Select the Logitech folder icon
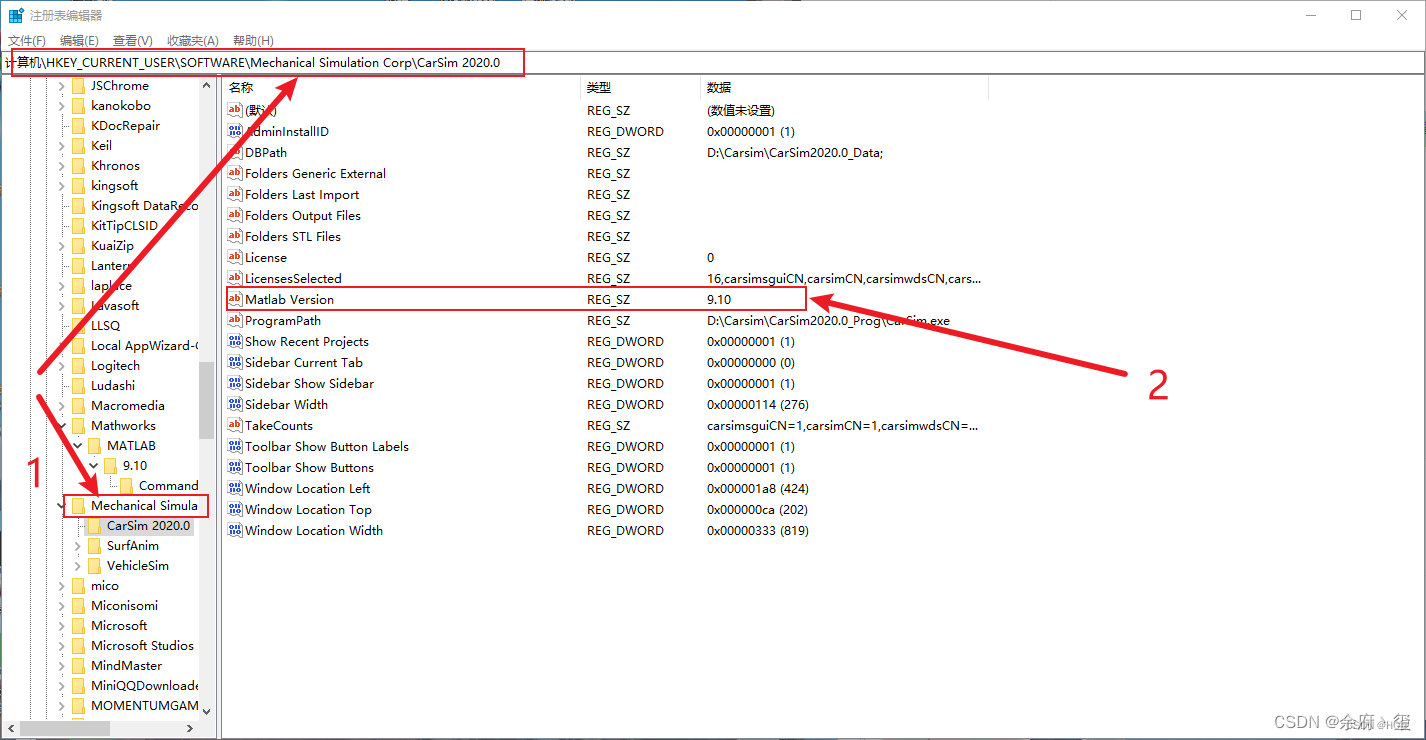Viewport: 1426px width, 740px height. 78,365
